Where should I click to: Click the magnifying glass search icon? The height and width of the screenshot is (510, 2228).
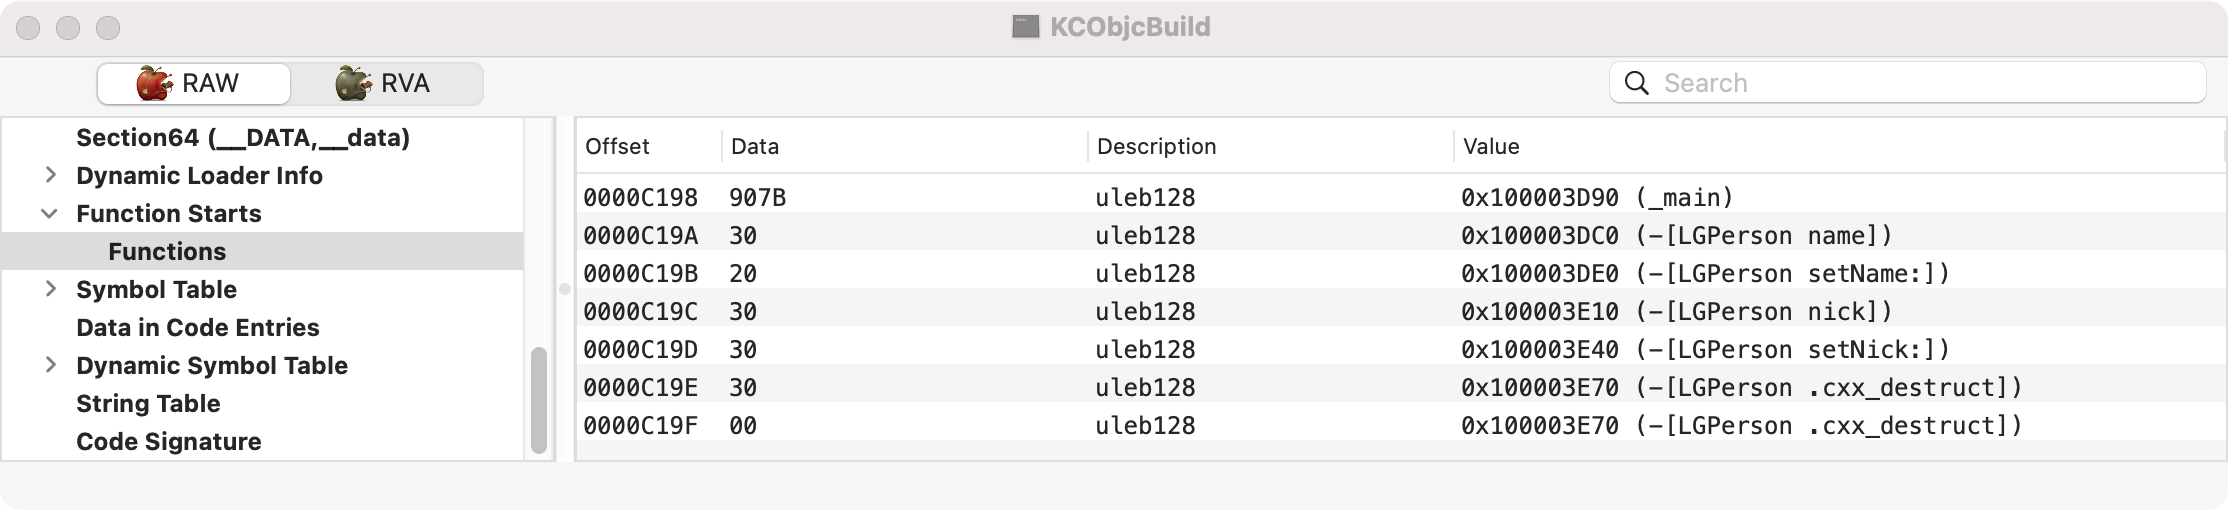[1637, 83]
